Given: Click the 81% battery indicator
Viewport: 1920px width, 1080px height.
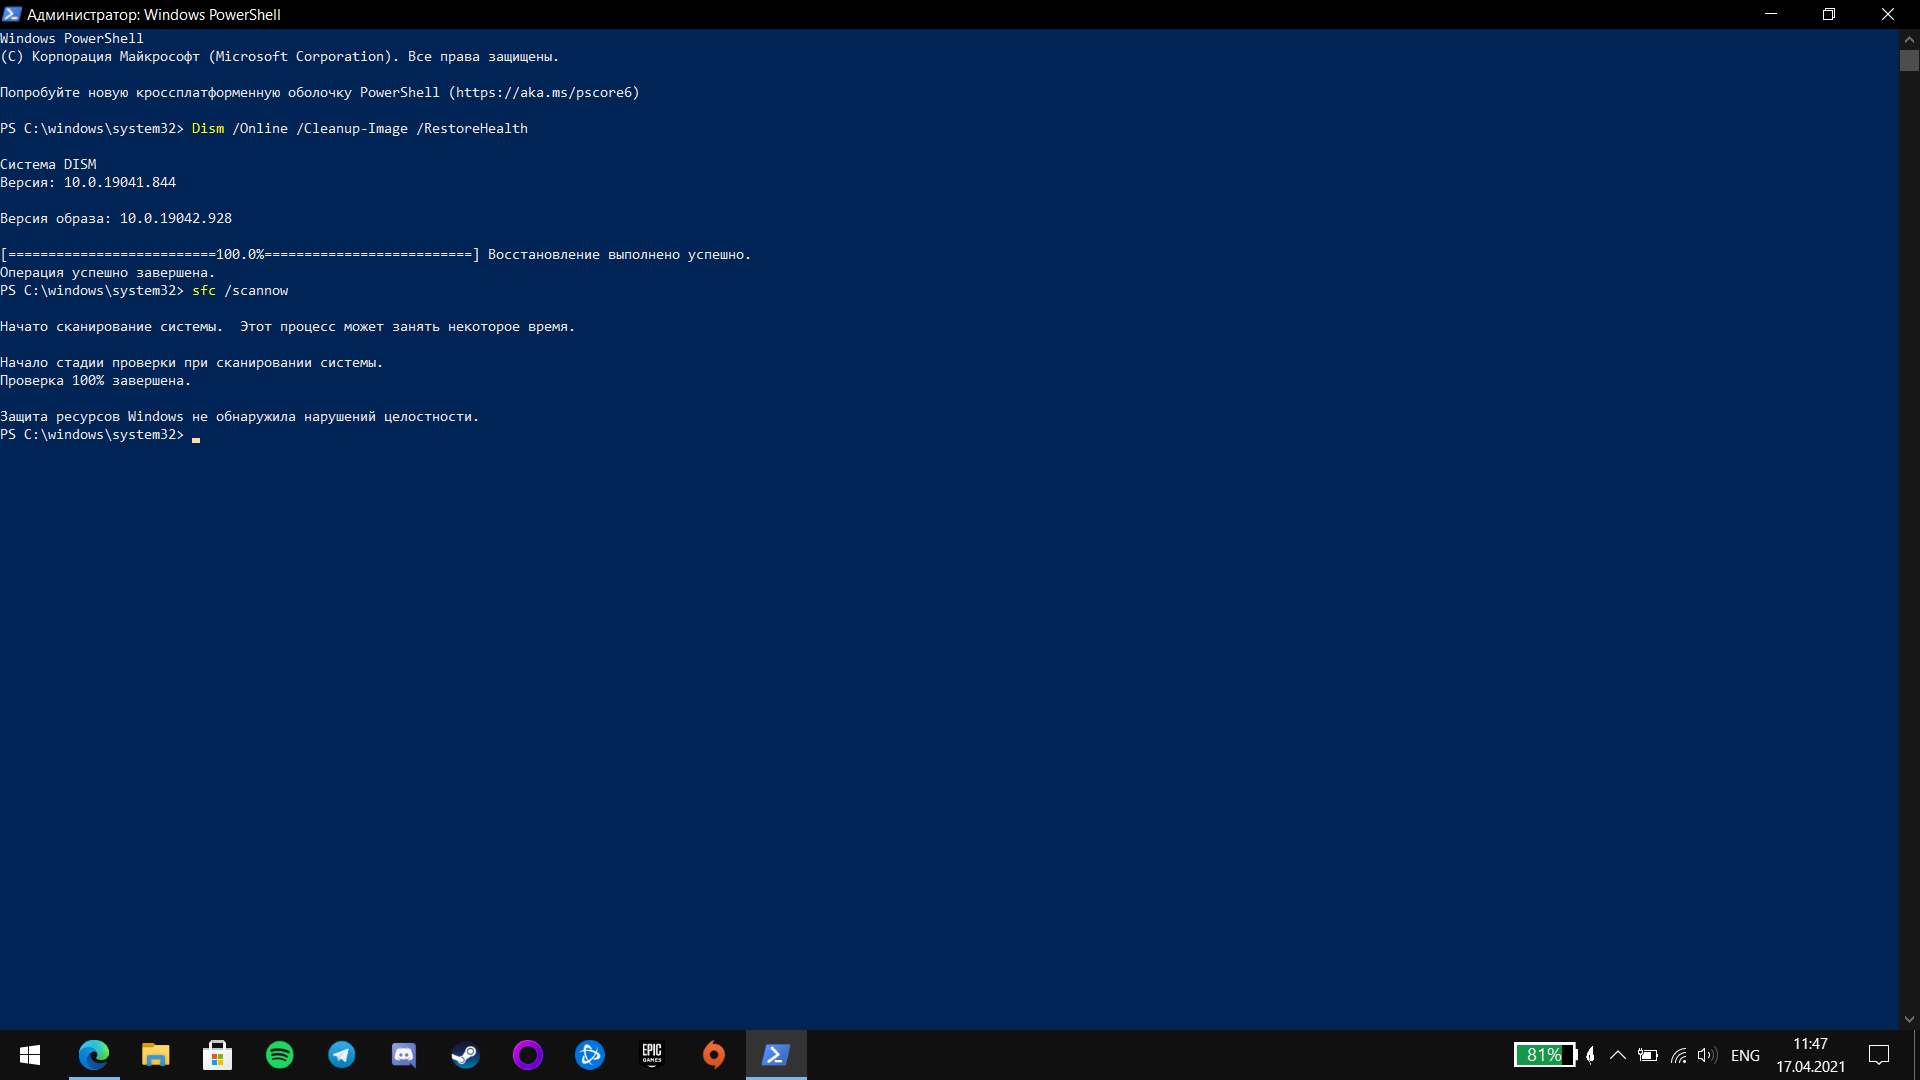Looking at the screenshot, I should [x=1545, y=1055].
